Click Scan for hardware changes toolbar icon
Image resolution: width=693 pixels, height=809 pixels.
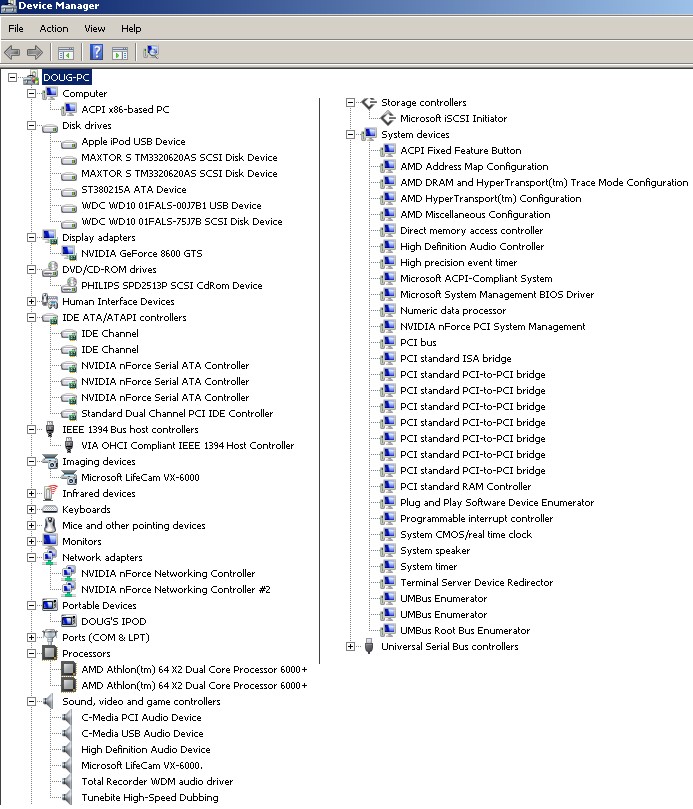pyautogui.click(x=150, y=52)
